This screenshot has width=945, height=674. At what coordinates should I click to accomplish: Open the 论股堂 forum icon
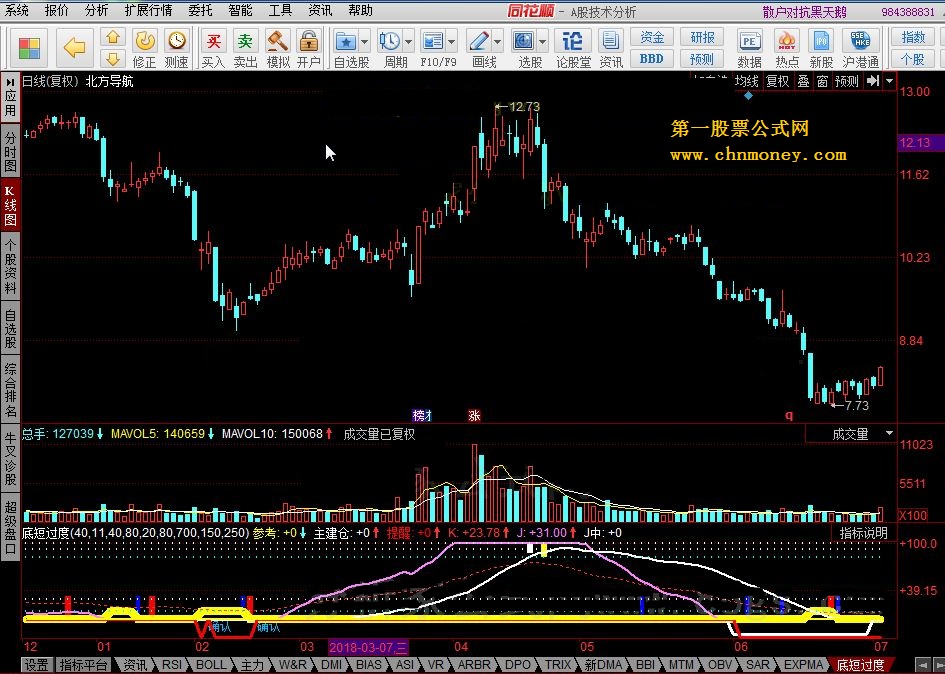click(x=573, y=49)
